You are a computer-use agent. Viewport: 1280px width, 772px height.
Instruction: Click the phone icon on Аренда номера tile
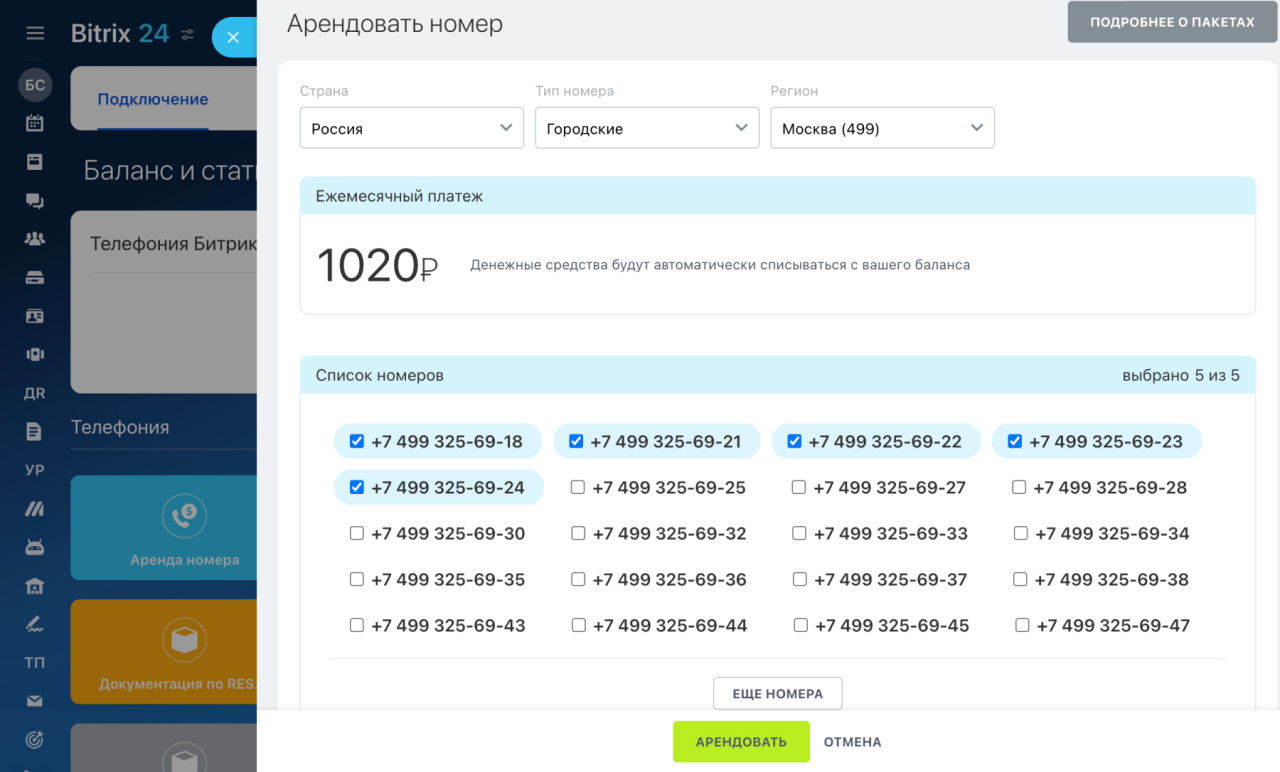[184, 517]
